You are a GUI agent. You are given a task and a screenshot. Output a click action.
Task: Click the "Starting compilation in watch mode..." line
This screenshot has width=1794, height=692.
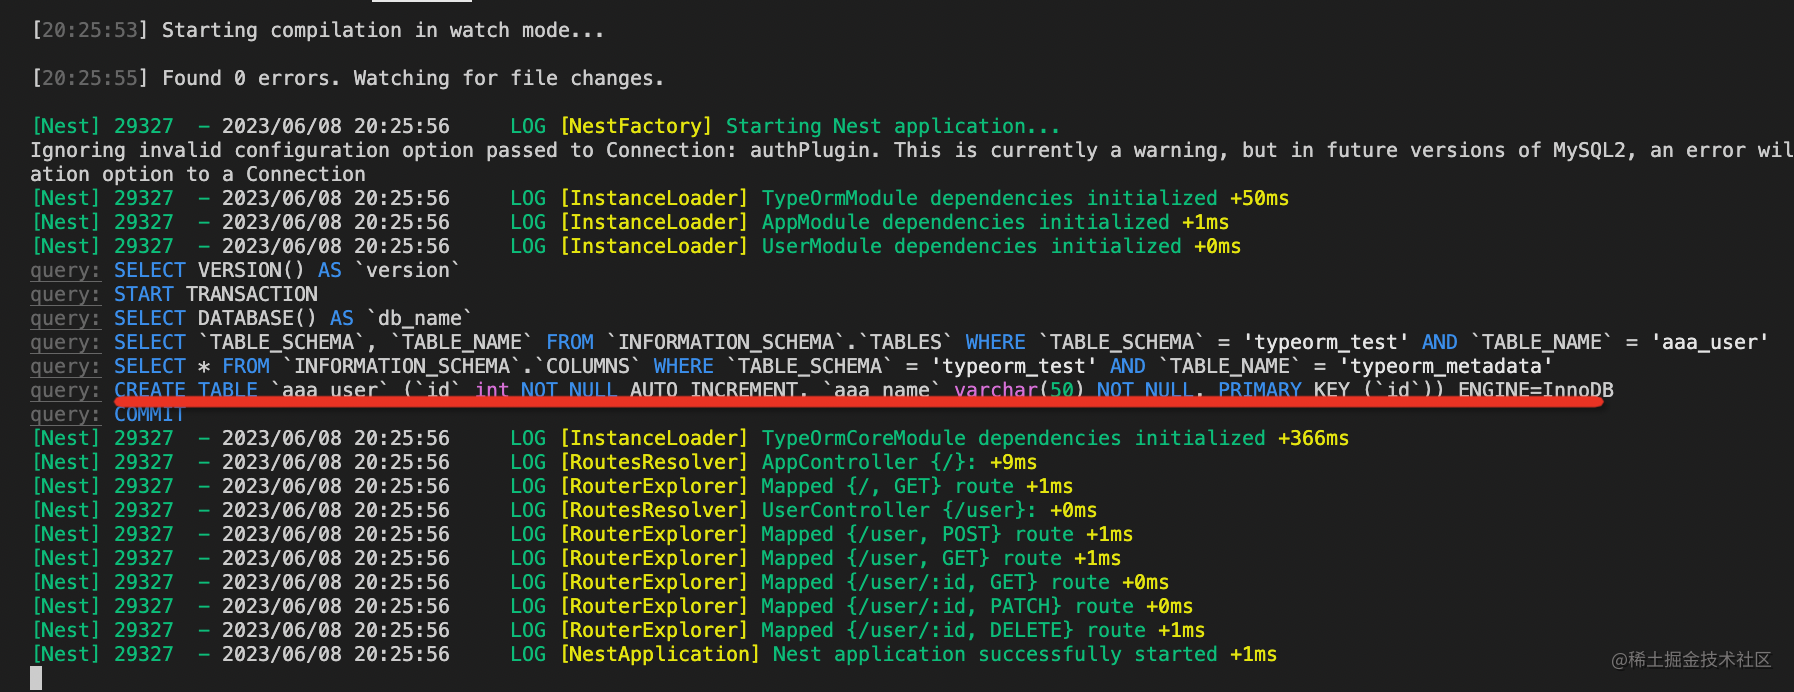[x=382, y=31]
